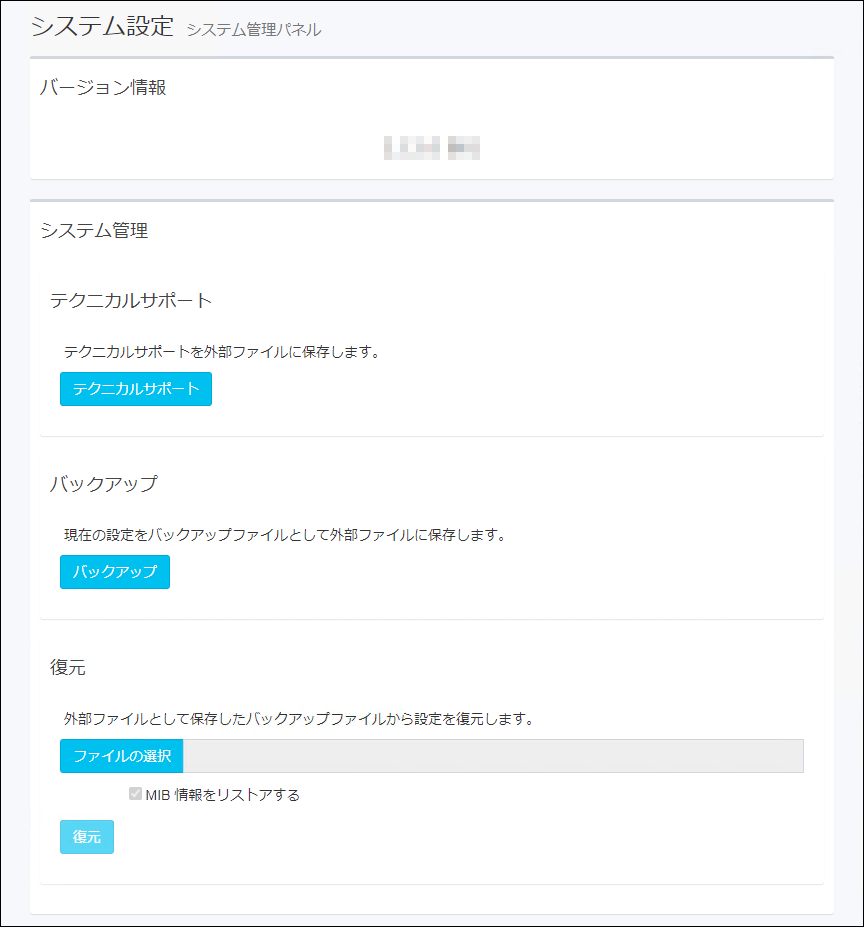Click the テクニカルサポート section heading text

(x=131, y=300)
